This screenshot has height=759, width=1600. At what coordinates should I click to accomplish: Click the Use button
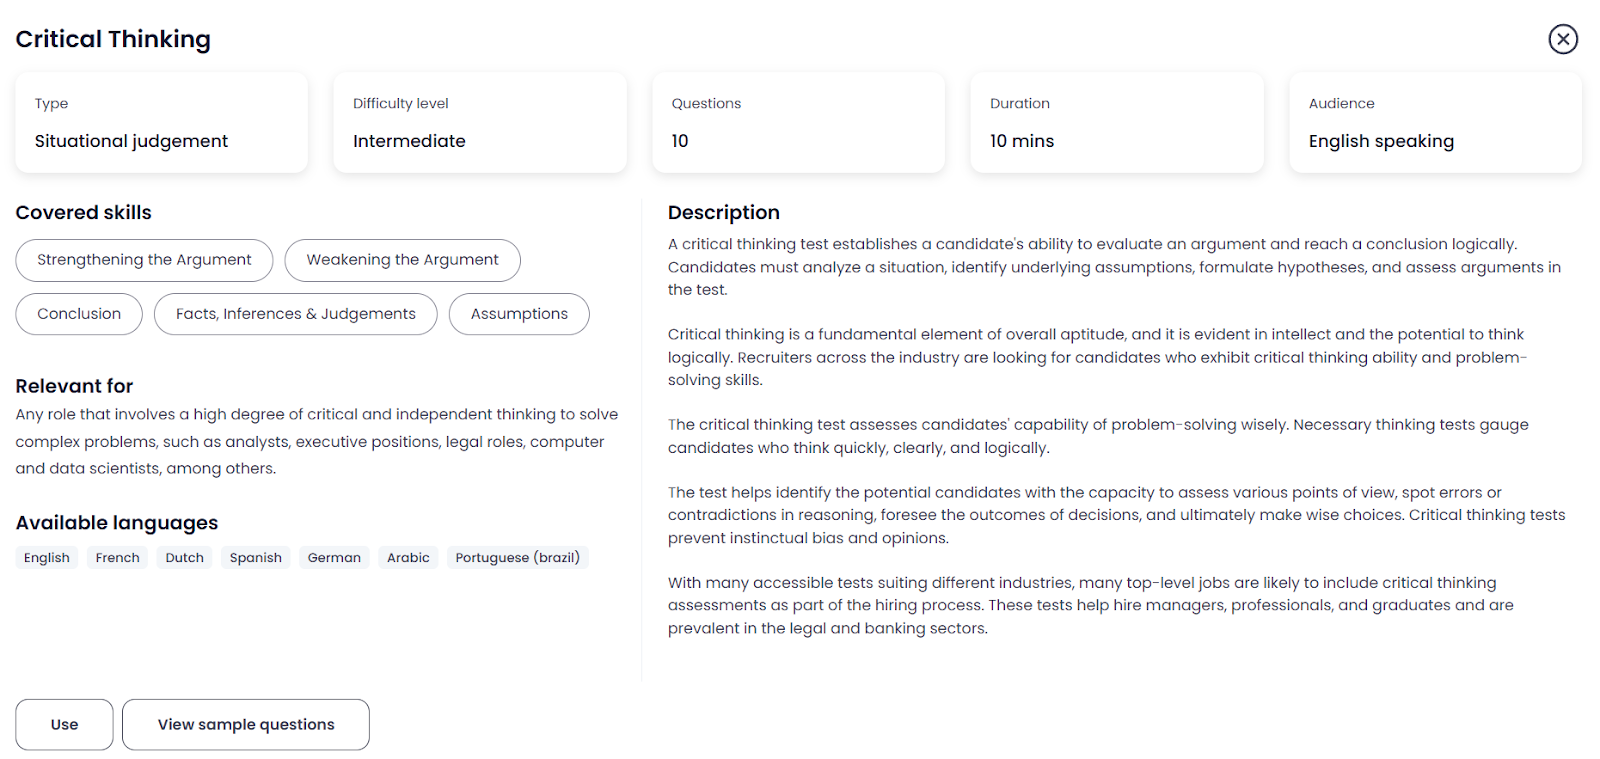tap(64, 724)
